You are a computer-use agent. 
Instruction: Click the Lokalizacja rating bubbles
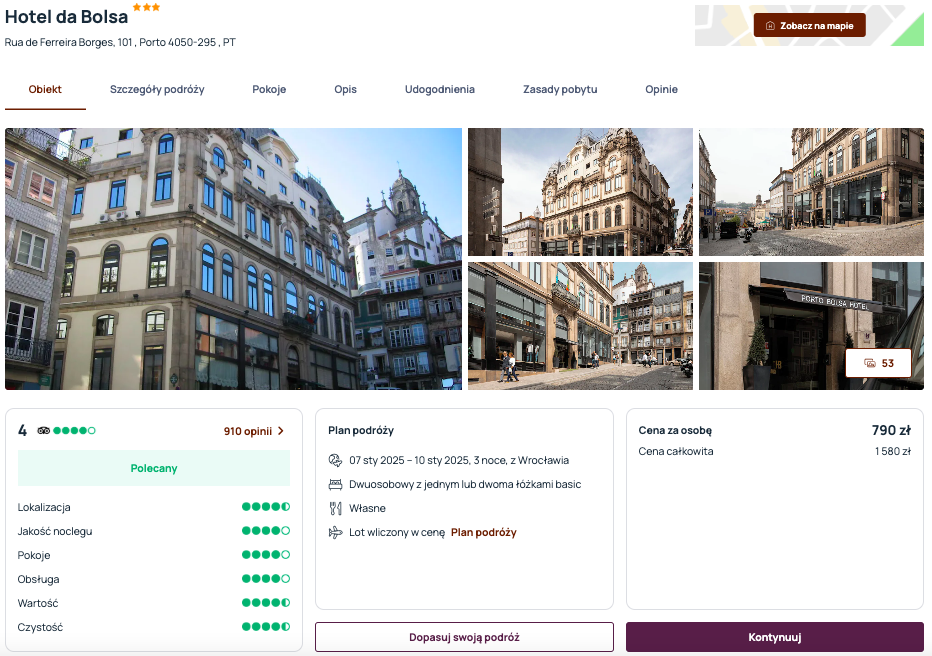pyautogui.click(x=266, y=507)
